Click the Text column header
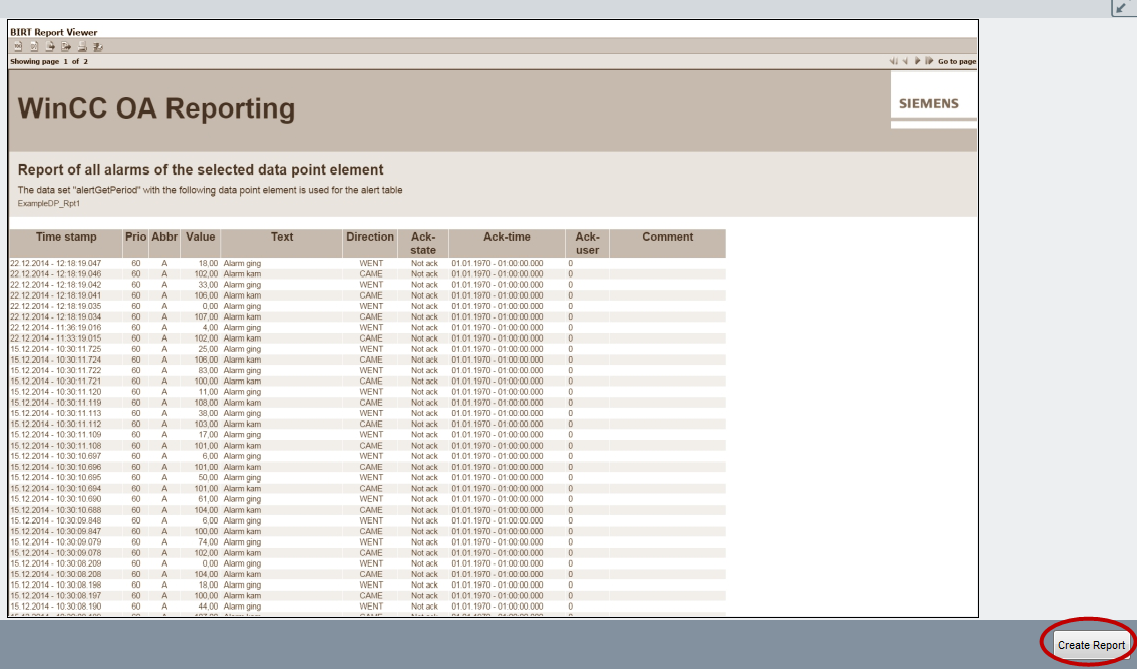 282,243
